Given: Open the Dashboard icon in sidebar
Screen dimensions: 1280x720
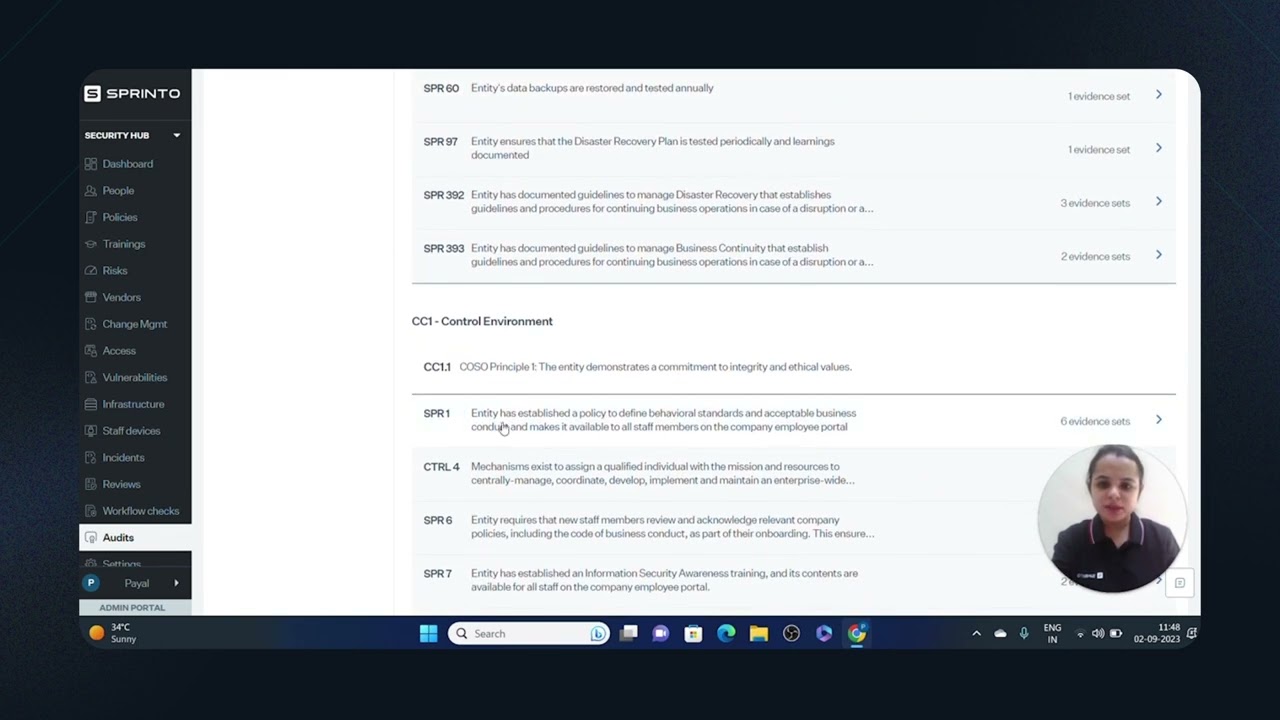Looking at the screenshot, I should click(91, 164).
